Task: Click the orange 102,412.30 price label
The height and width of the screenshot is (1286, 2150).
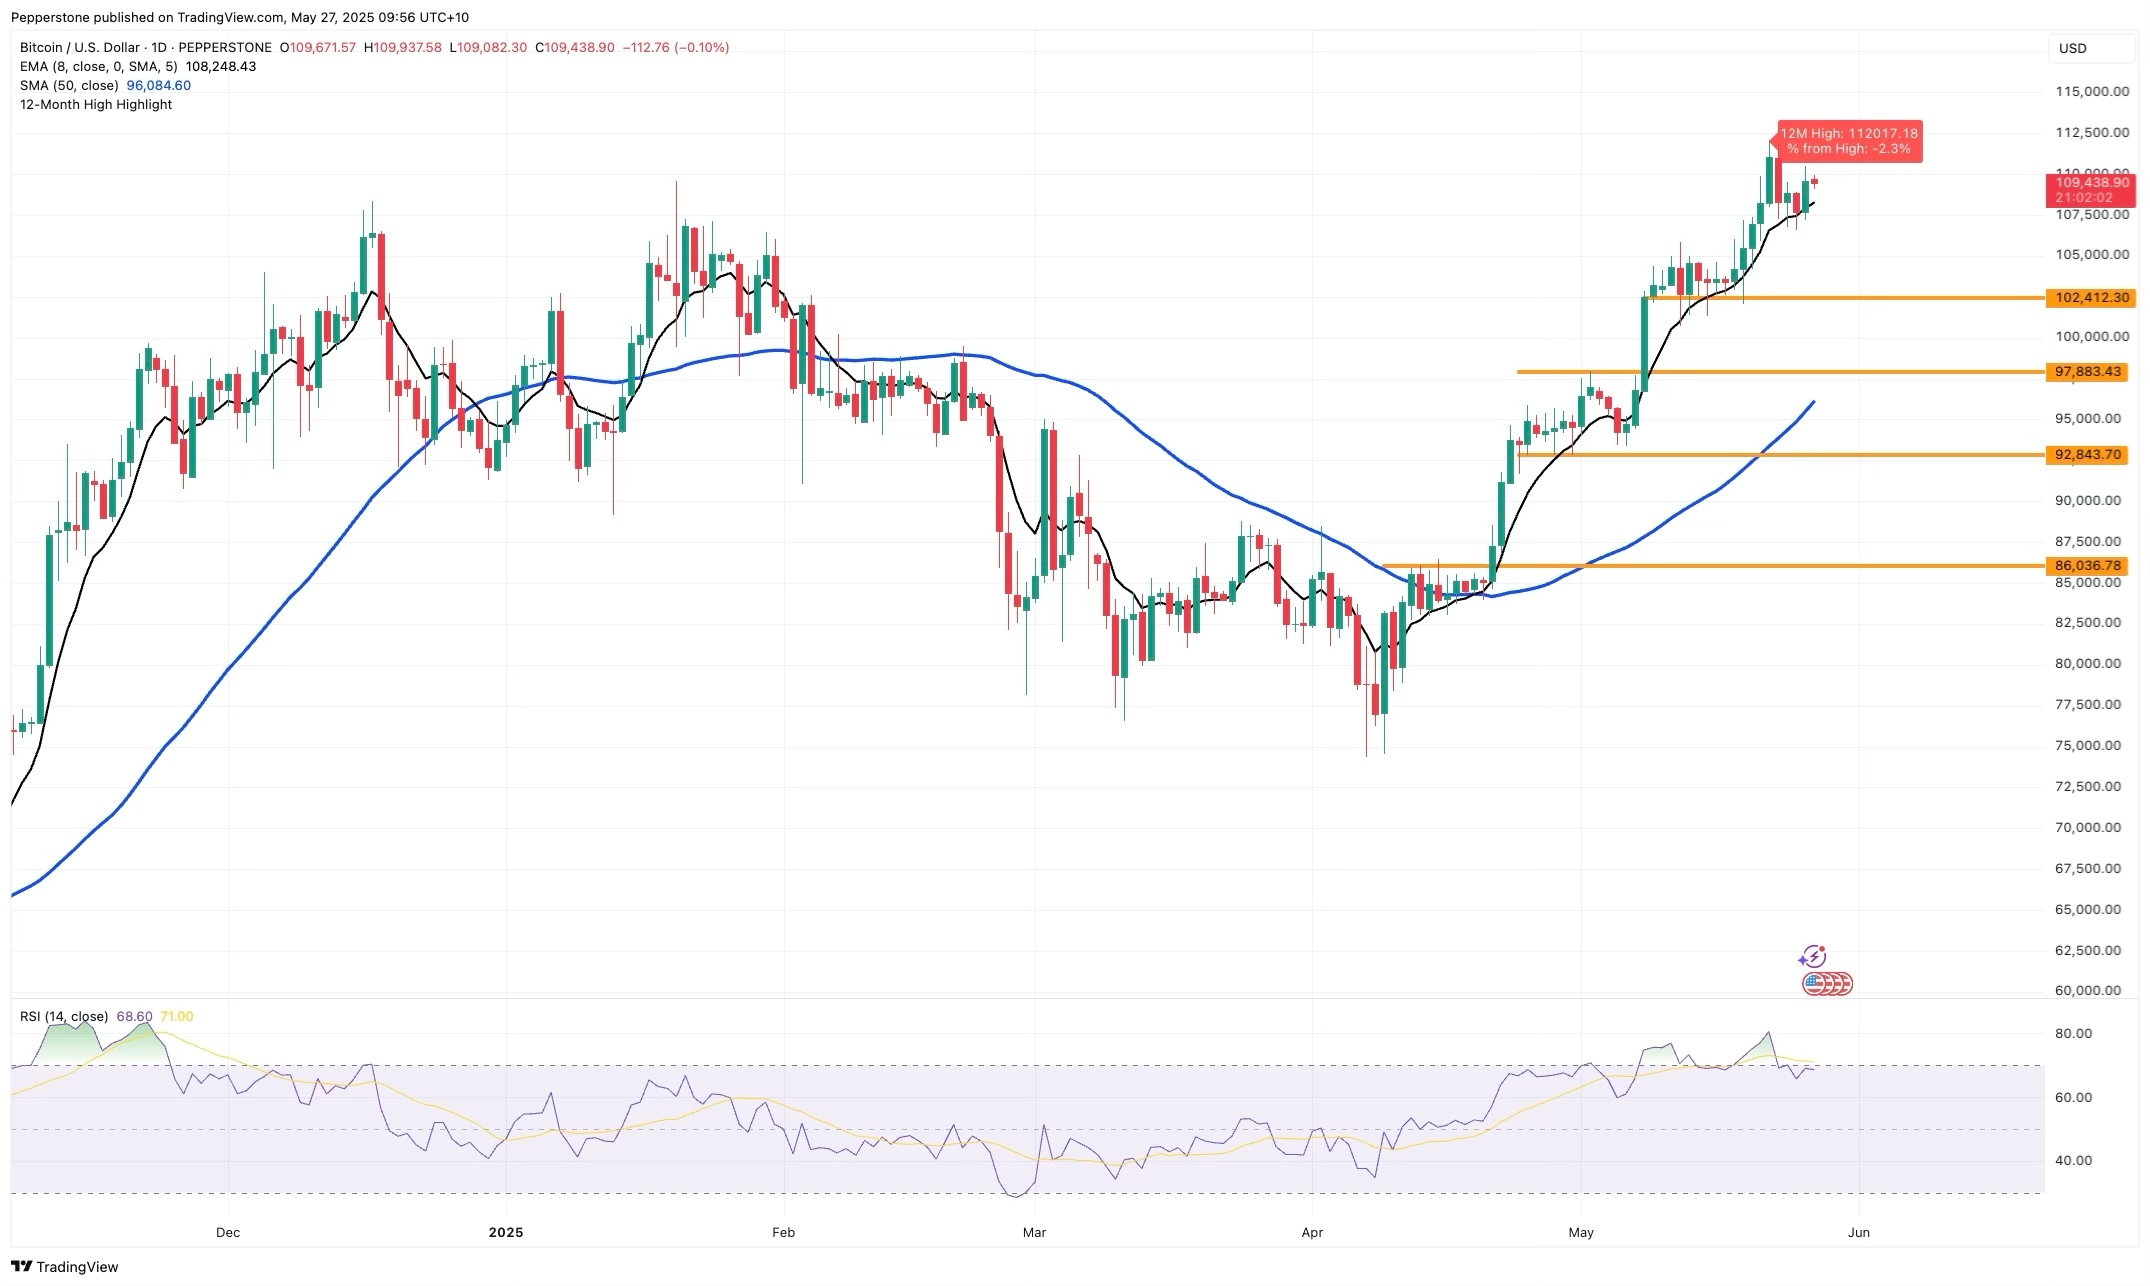Action: [x=2091, y=298]
